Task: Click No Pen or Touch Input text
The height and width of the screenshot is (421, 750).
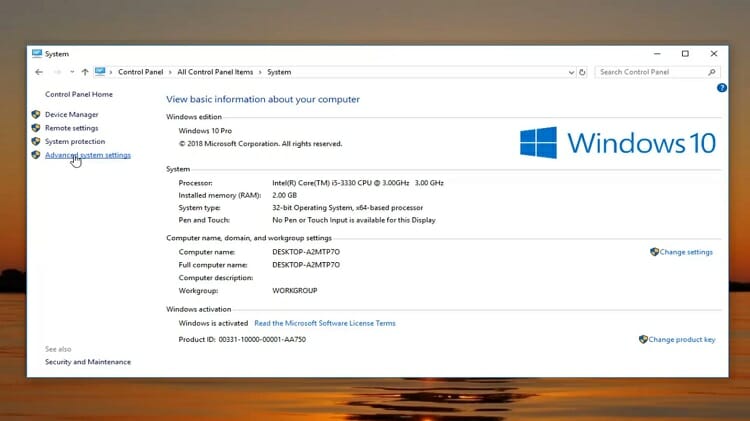Action: [354, 220]
